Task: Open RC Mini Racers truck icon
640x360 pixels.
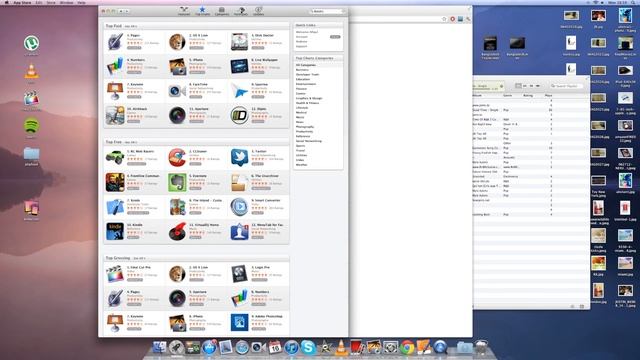Action: 115,158
